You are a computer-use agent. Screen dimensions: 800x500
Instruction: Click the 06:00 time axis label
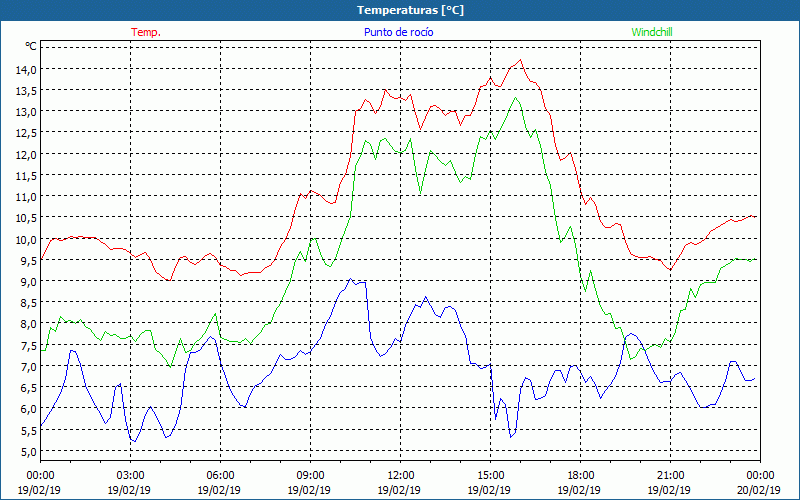point(220,476)
